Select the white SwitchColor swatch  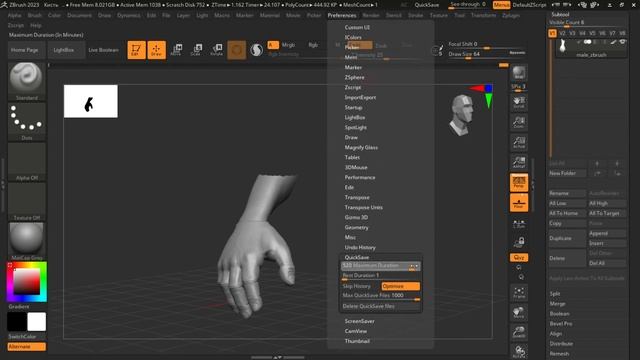pos(37,322)
